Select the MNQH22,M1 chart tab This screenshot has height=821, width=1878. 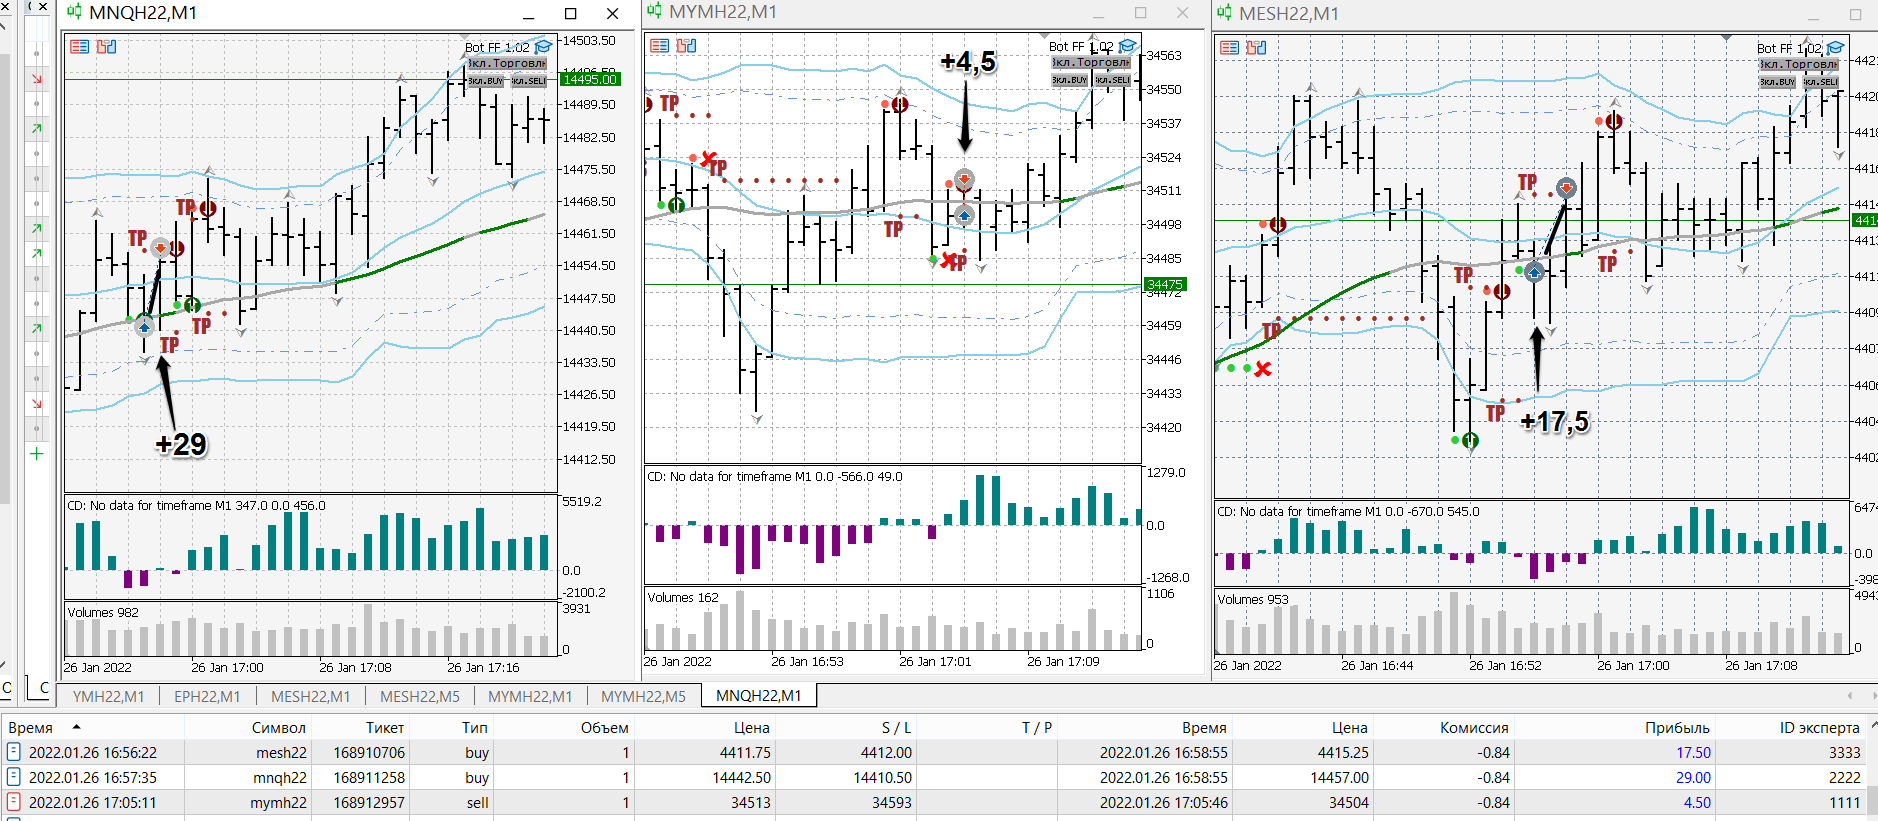coord(759,696)
